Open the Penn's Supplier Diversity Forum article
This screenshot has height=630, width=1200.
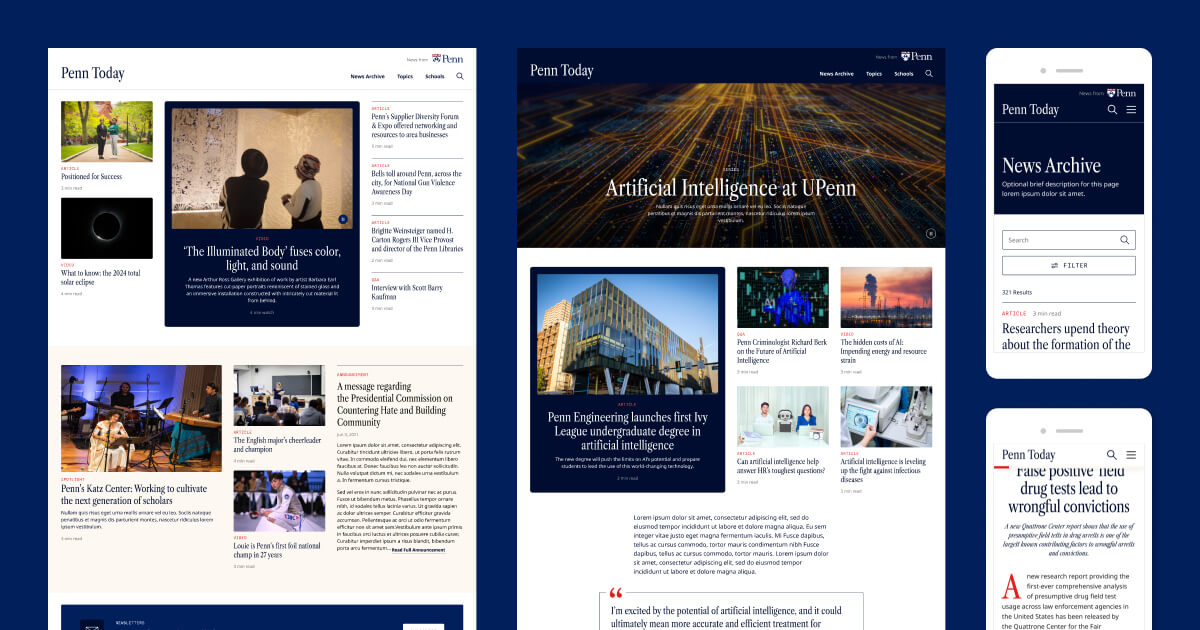[x=415, y=125]
